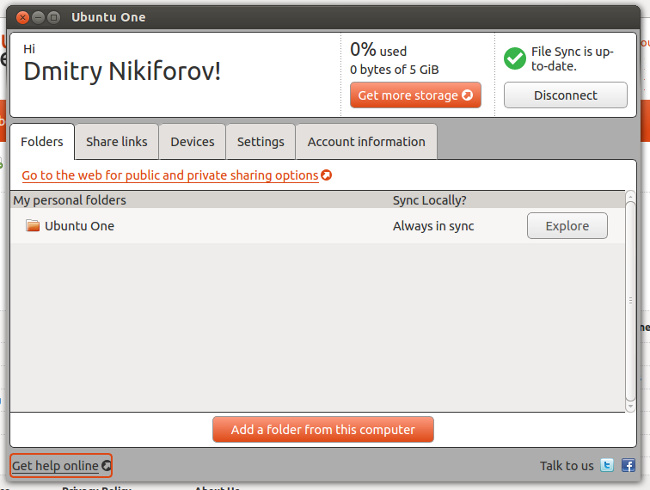
Task: Minimize the Ubuntu One window
Action: click(x=38, y=17)
